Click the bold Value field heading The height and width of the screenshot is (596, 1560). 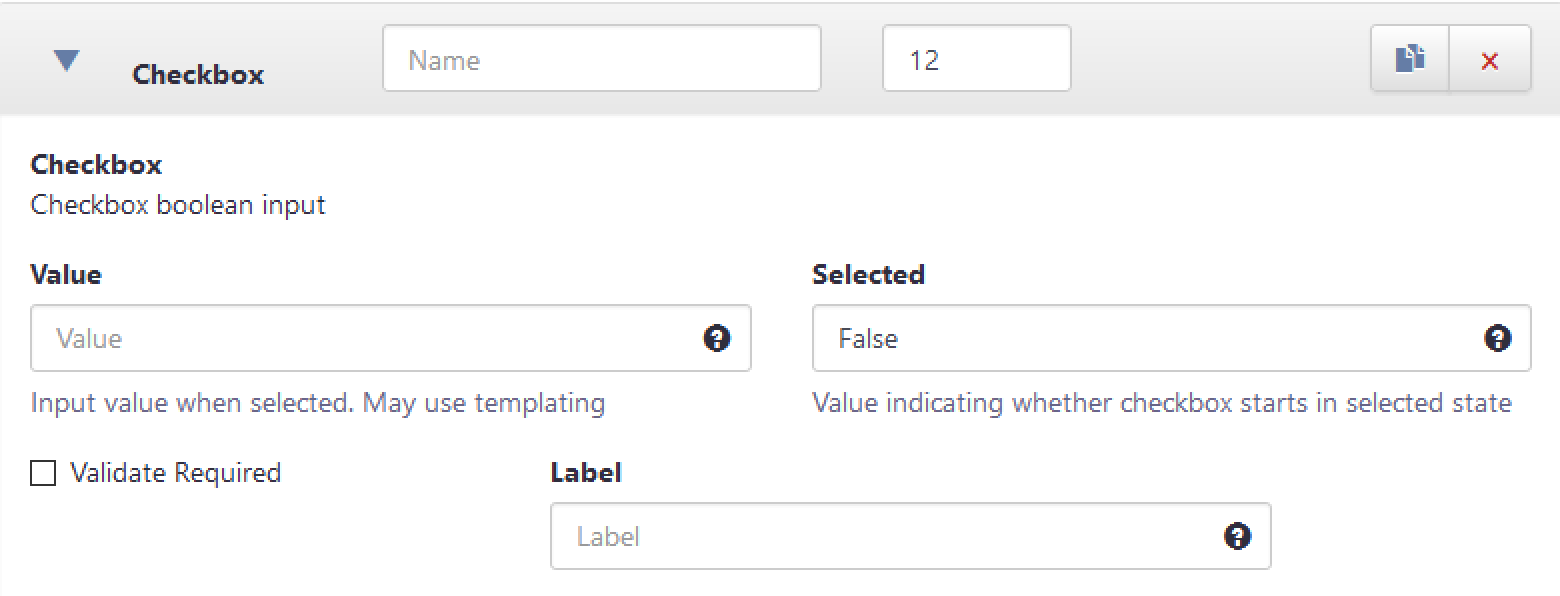pyautogui.click(x=66, y=274)
